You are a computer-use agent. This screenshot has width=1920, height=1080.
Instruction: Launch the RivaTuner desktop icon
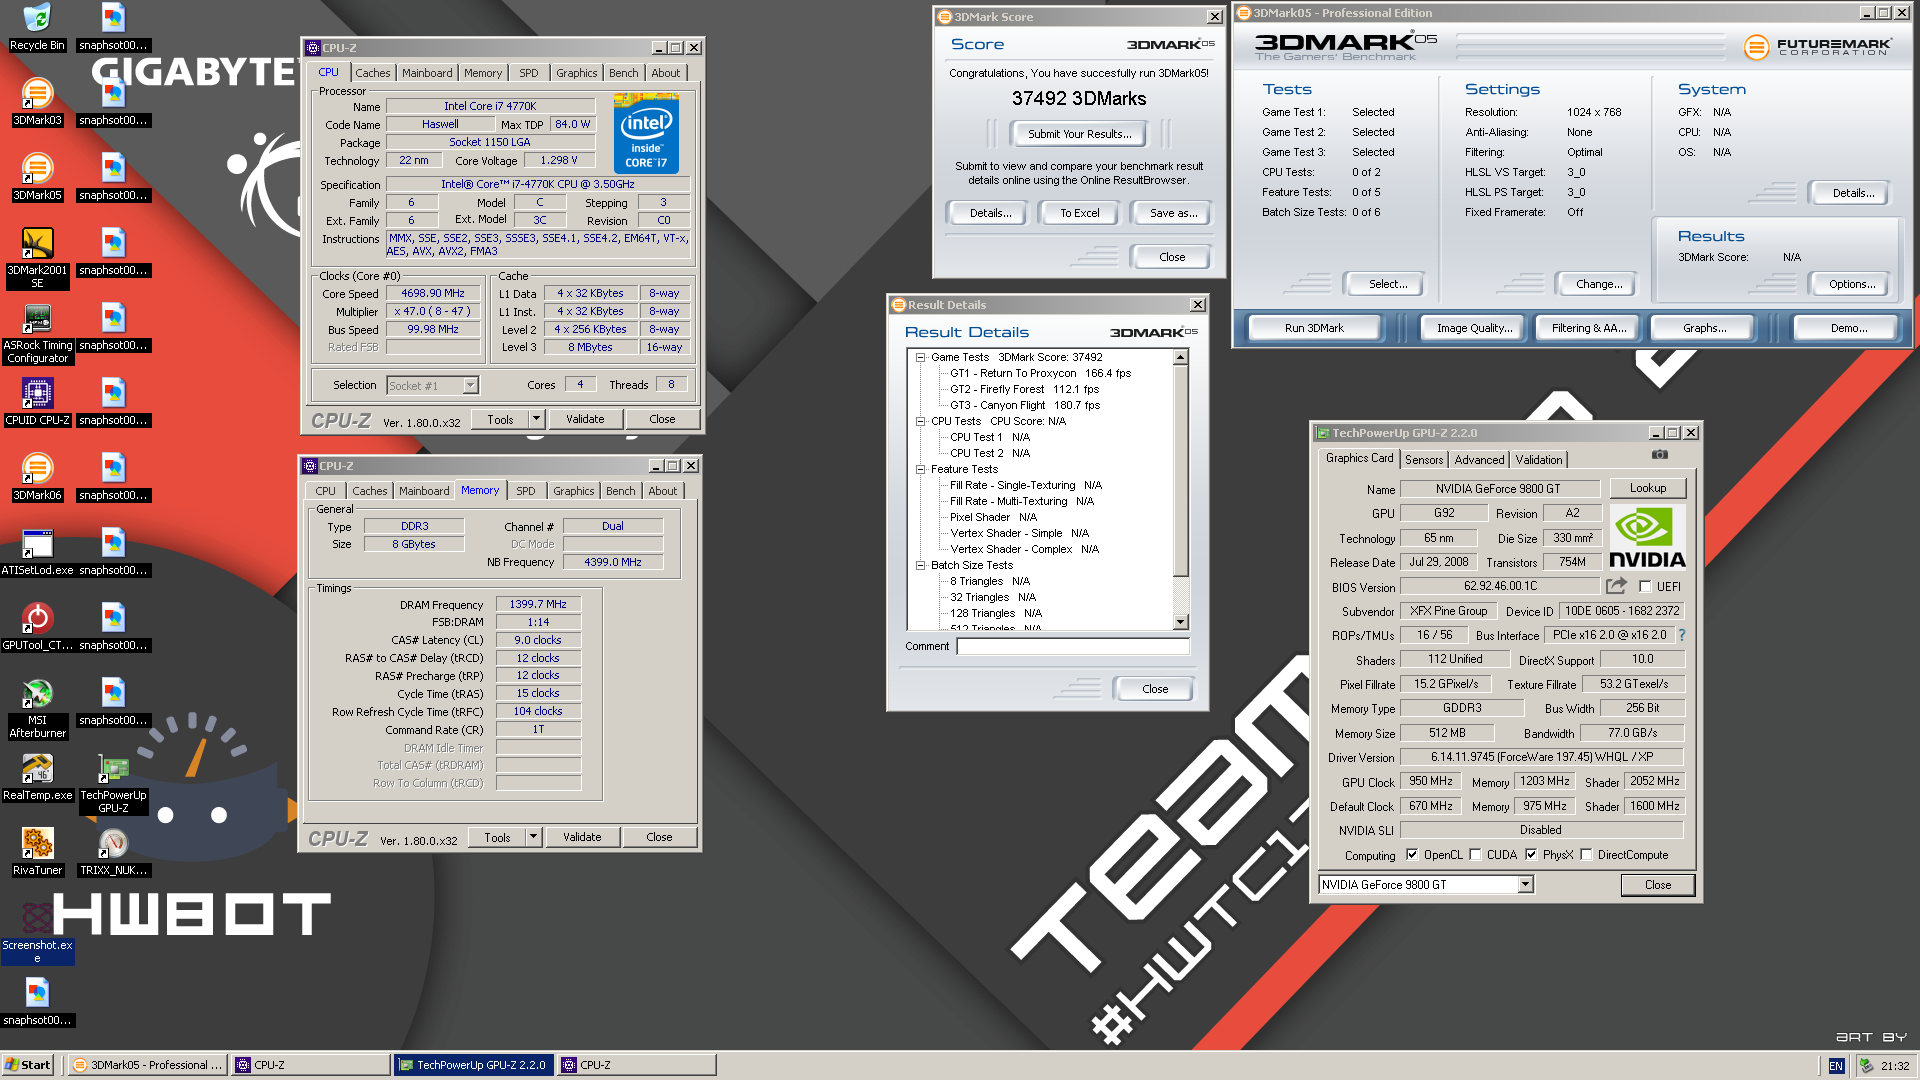[37, 852]
